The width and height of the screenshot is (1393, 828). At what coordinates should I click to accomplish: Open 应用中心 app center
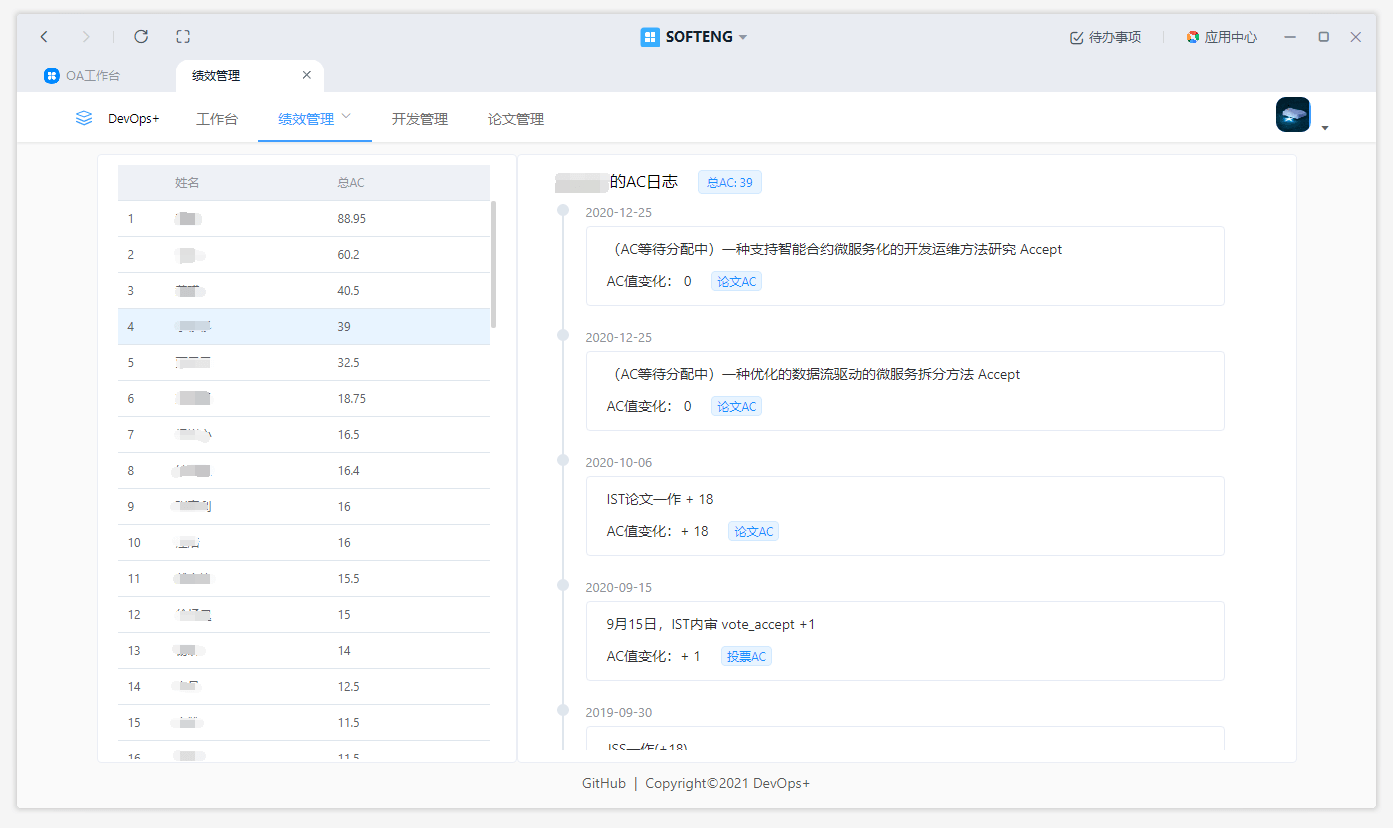[1221, 37]
